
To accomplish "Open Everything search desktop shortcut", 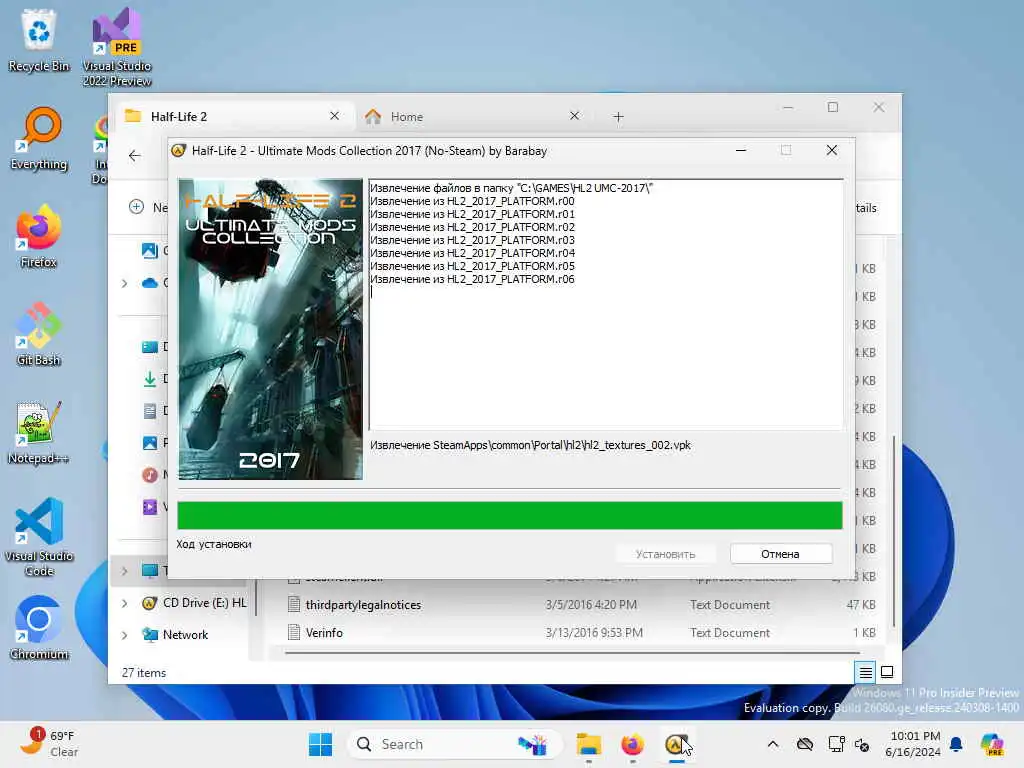I will click(x=39, y=138).
